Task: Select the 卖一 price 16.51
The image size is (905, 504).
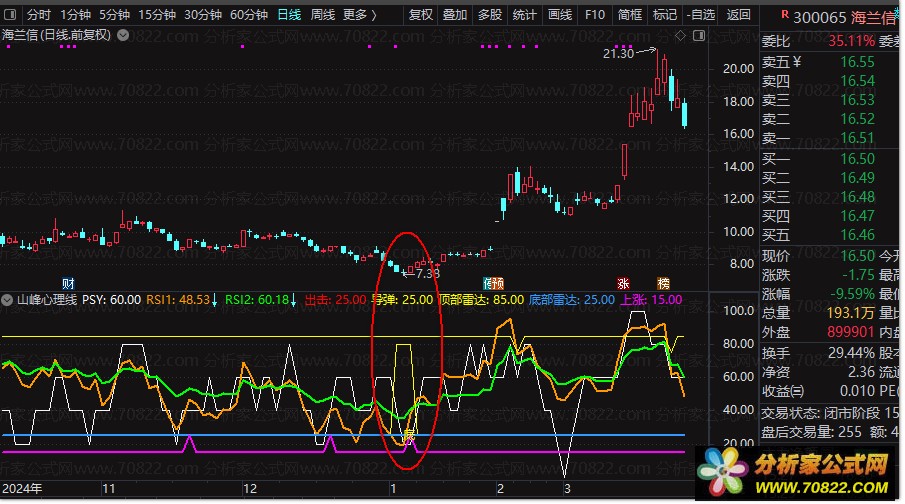Action: pyautogui.click(x=857, y=138)
